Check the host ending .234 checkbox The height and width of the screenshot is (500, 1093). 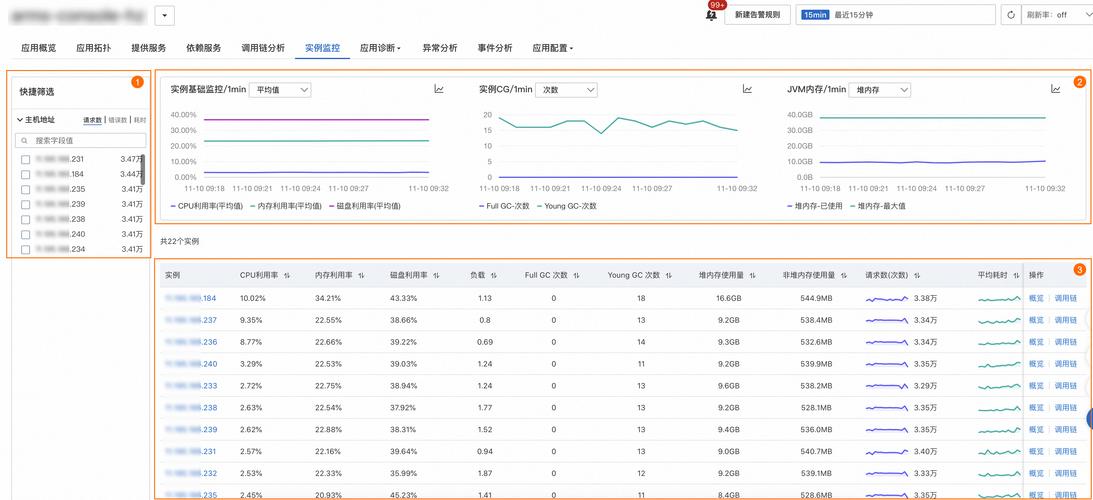(x=25, y=249)
